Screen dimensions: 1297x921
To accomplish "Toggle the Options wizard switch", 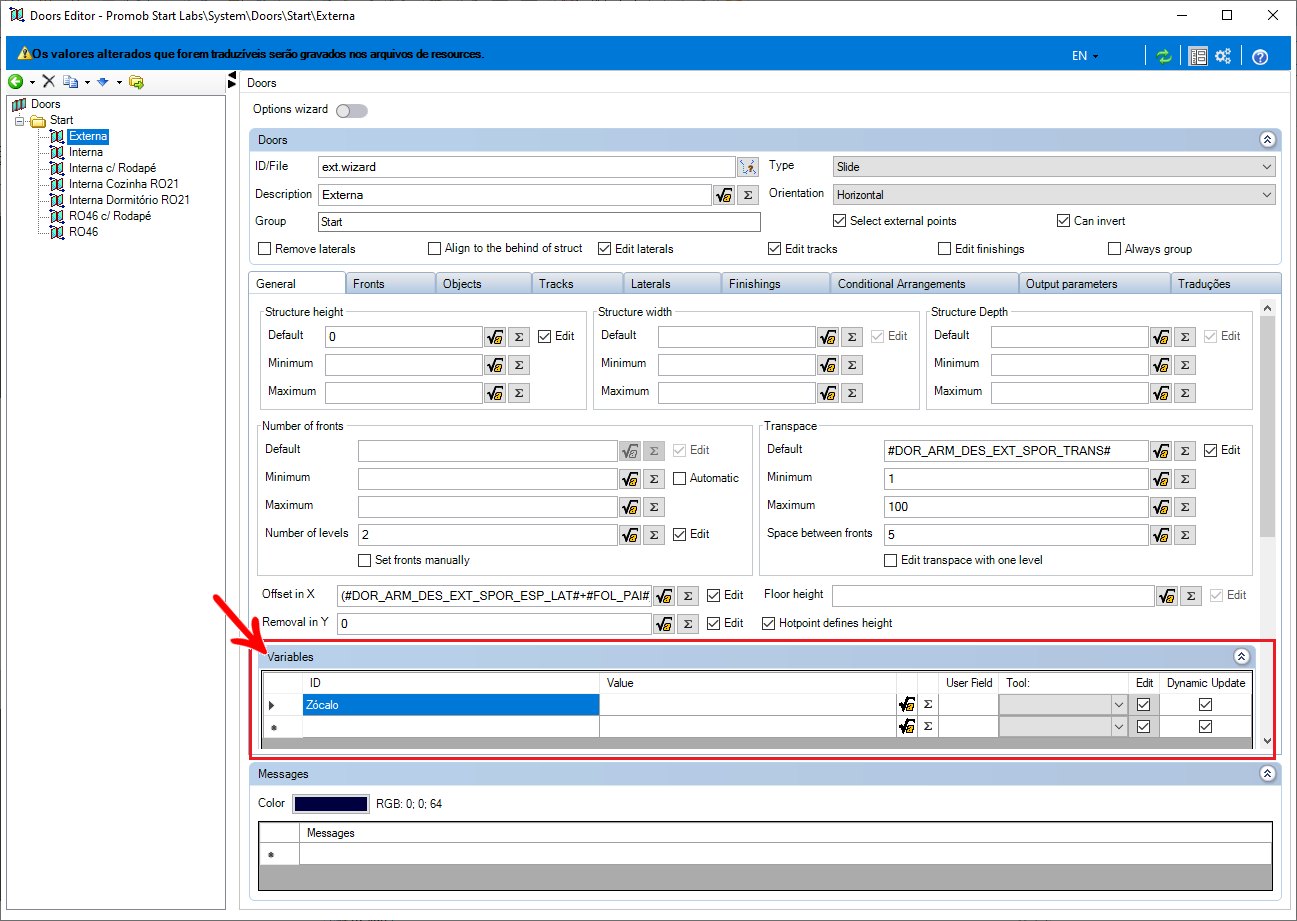I will 352,110.
